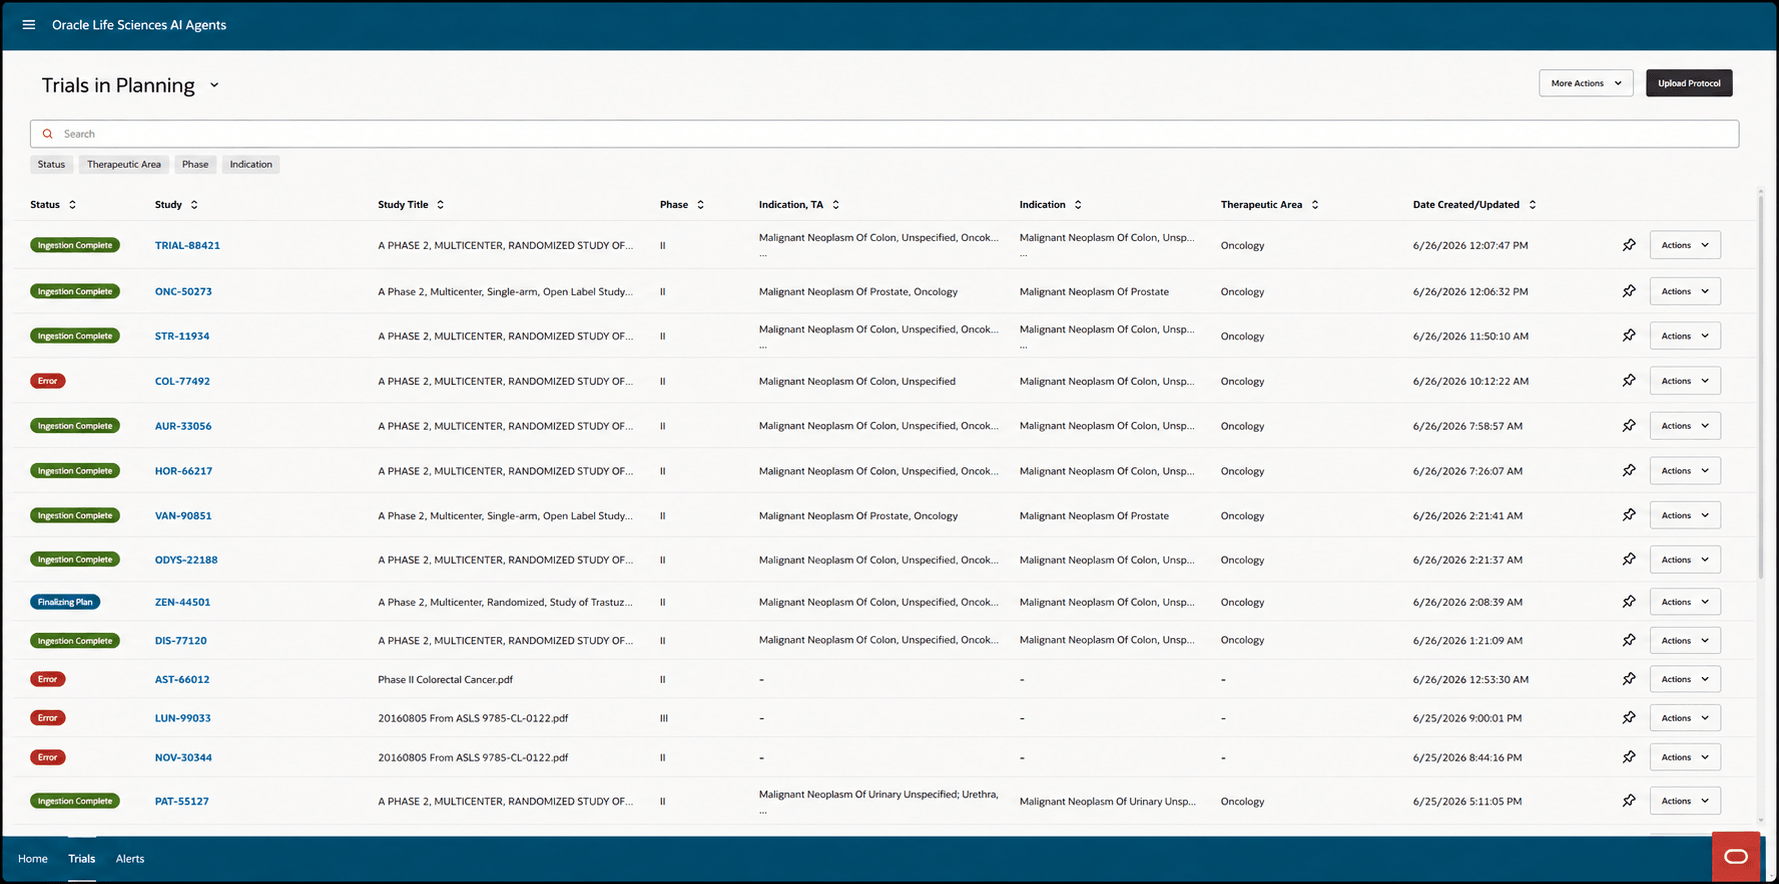Pin the HOR-66217 study row
Image resolution: width=1779 pixels, height=884 pixels.
click(1629, 471)
